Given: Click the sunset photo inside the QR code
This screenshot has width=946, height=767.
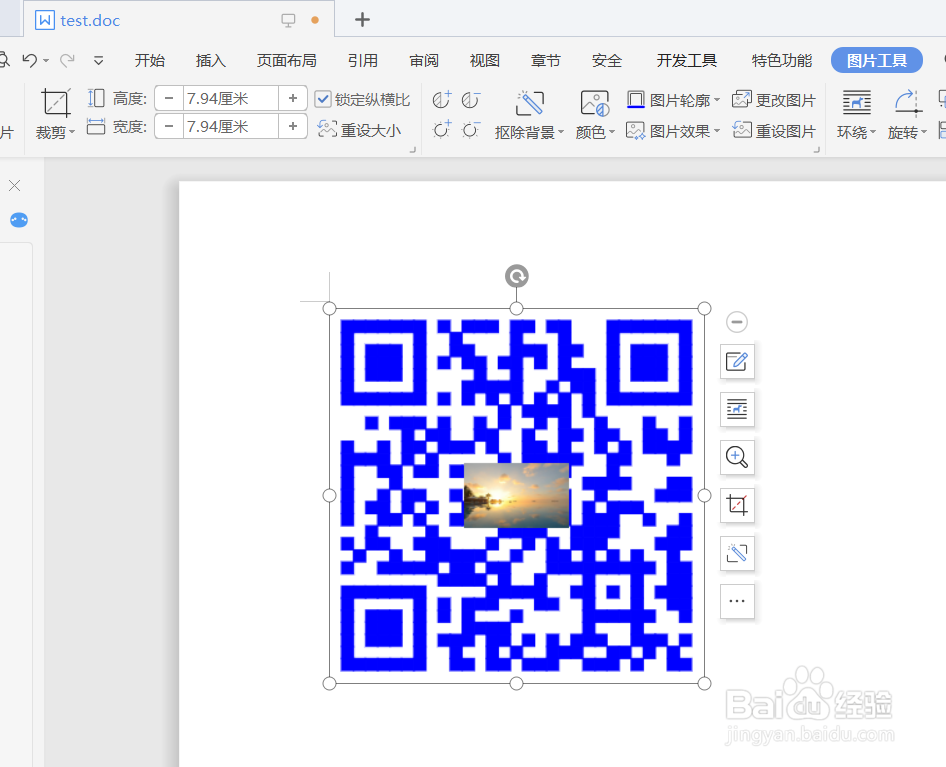Looking at the screenshot, I should point(516,495).
